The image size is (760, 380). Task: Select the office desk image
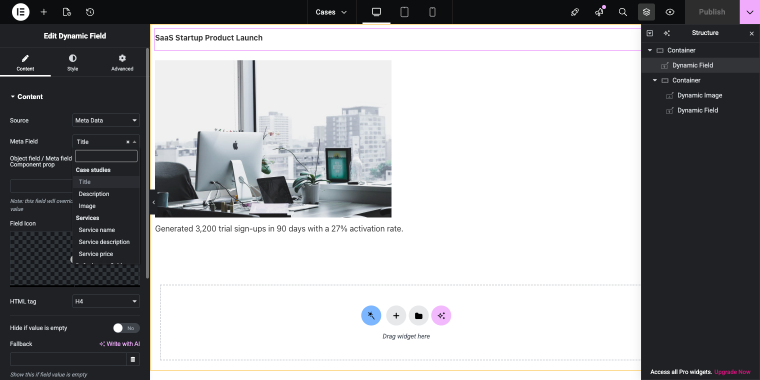tap(273, 139)
